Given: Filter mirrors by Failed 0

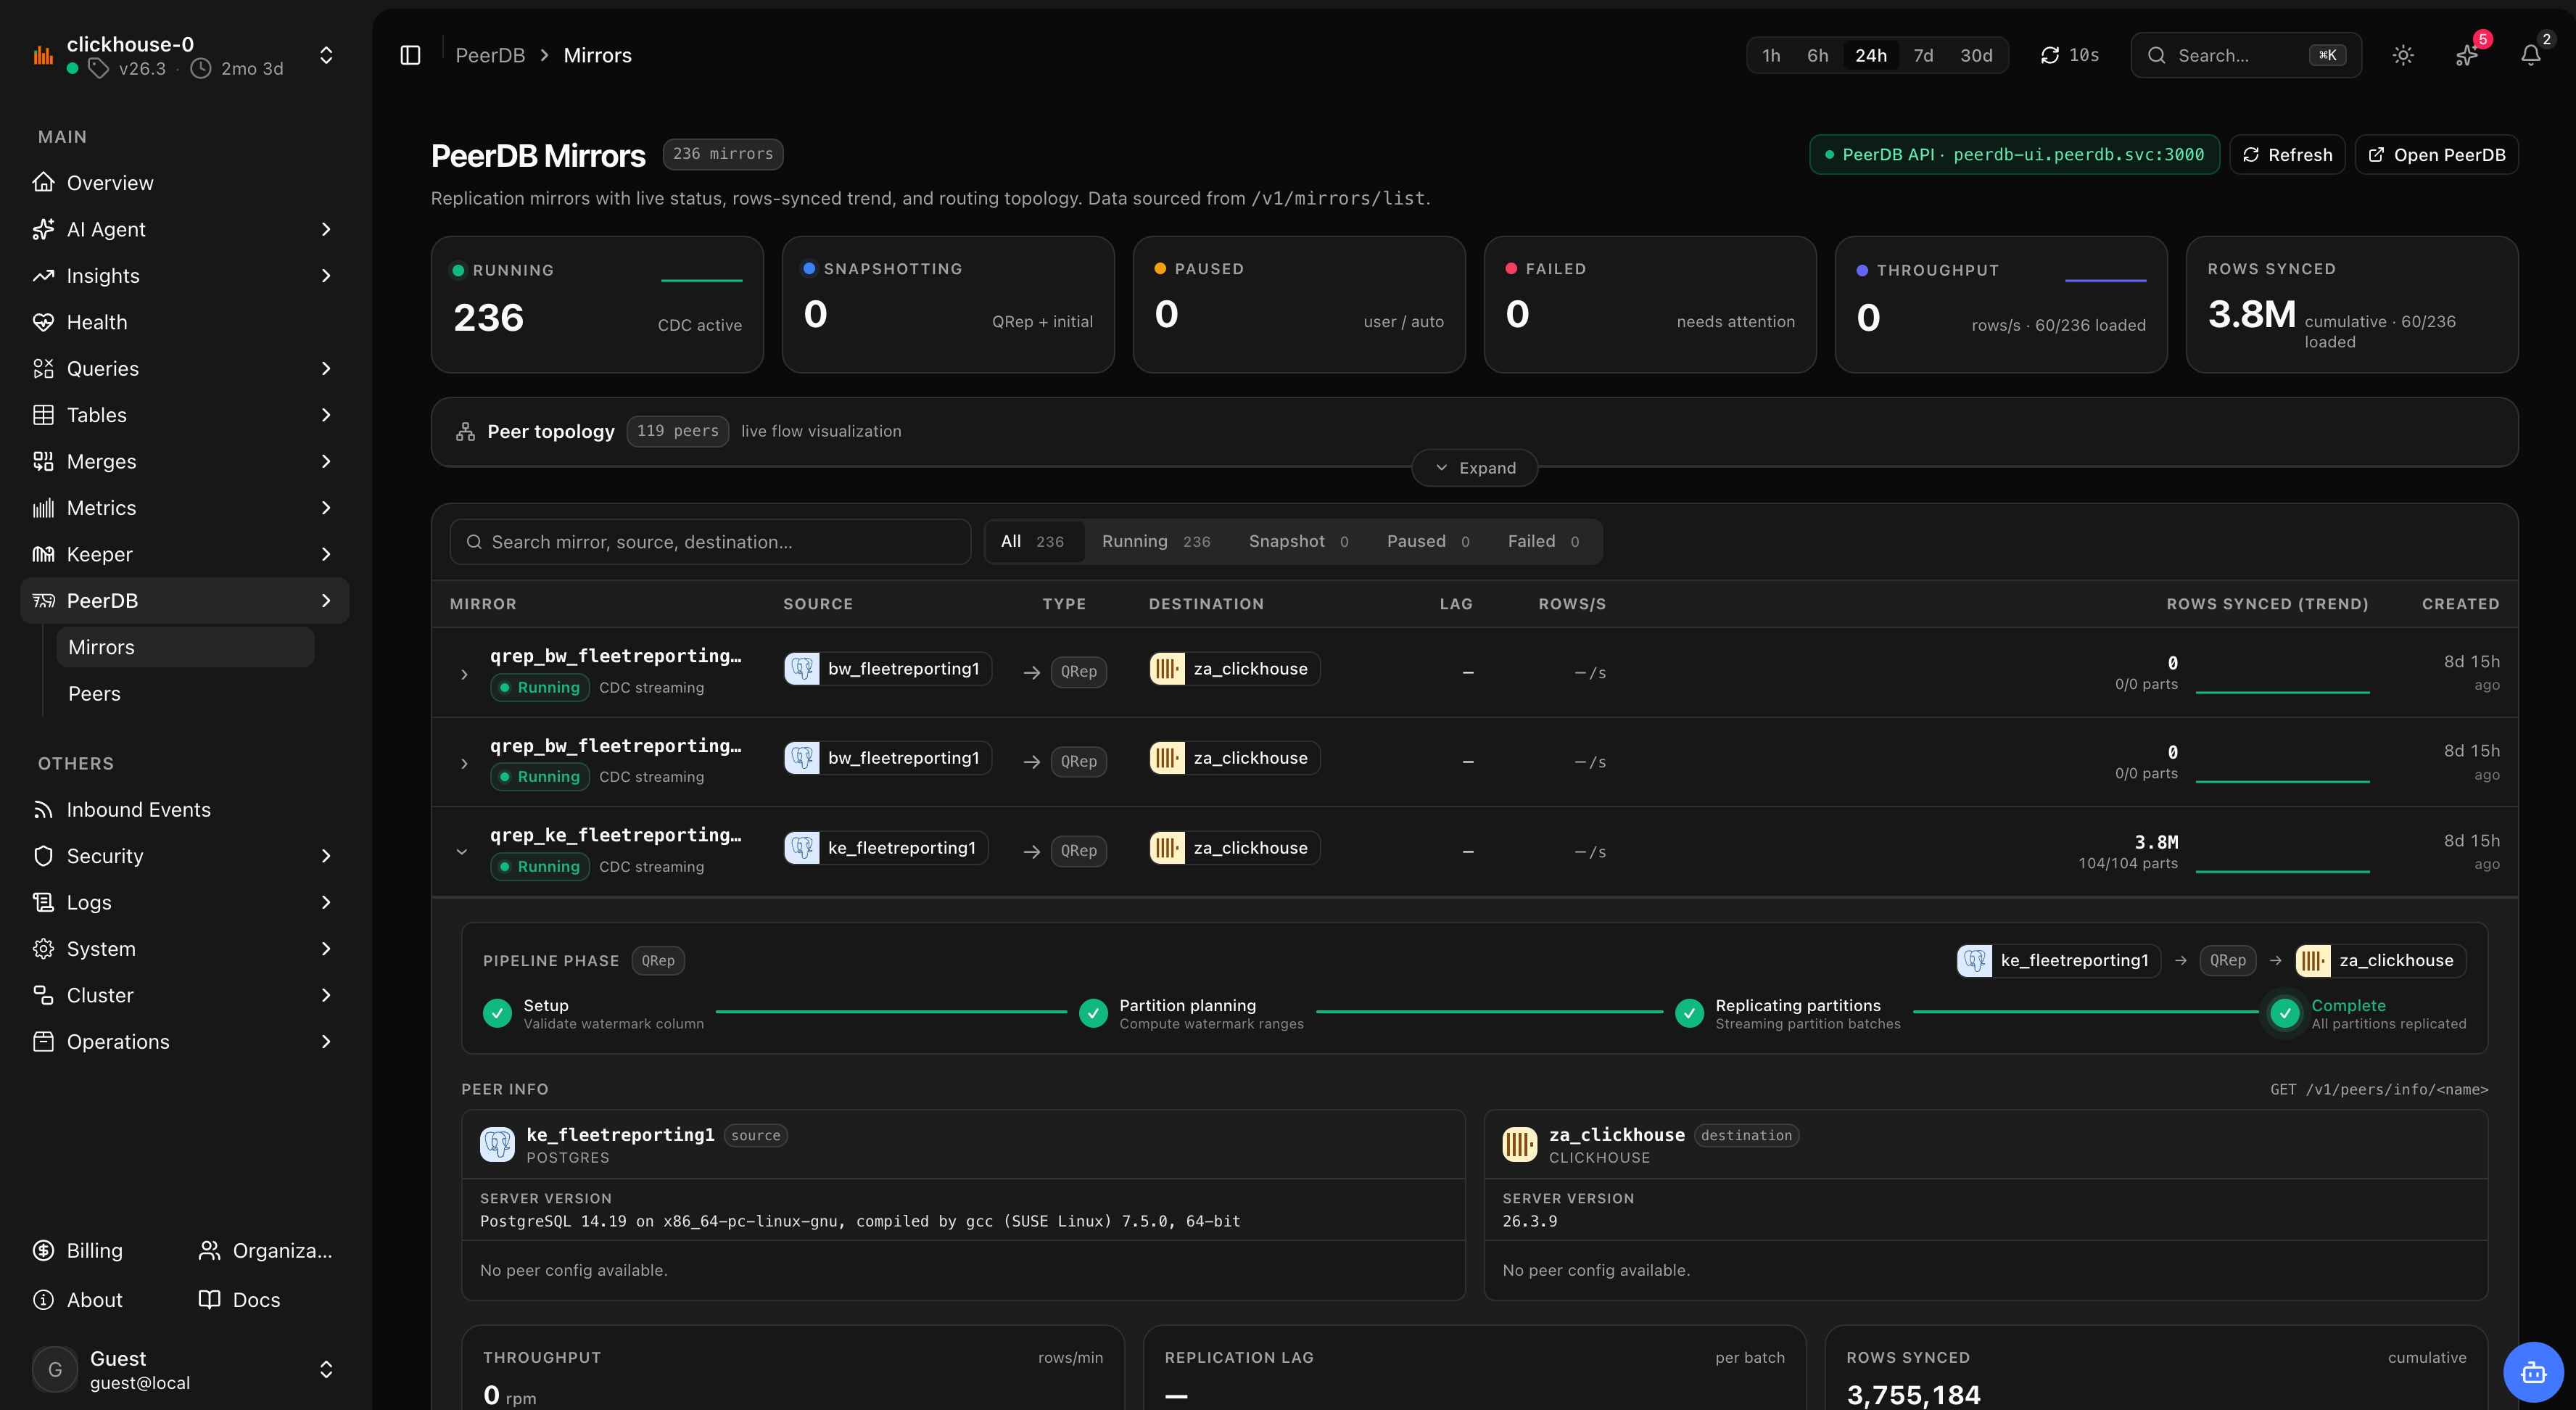Looking at the screenshot, I should pyautogui.click(x=1544, y=541).
